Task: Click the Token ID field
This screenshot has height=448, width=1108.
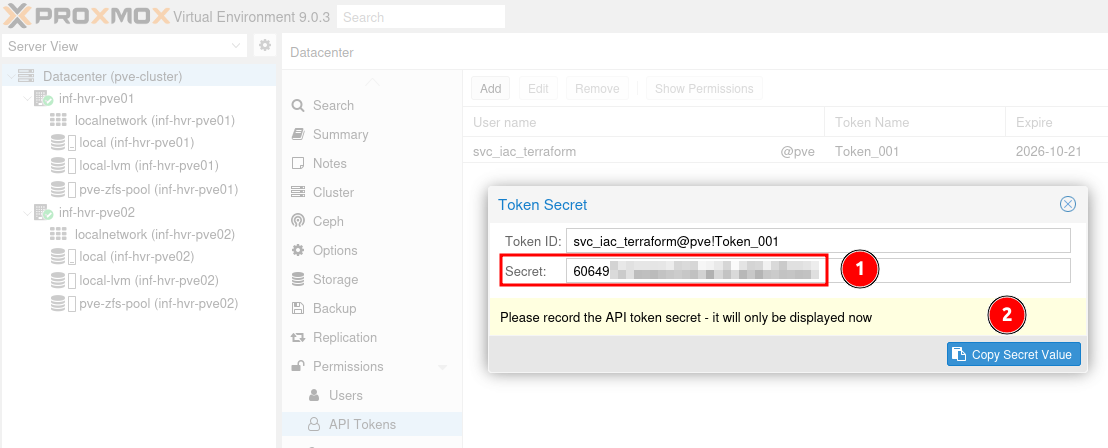Action: coord(818,241)
